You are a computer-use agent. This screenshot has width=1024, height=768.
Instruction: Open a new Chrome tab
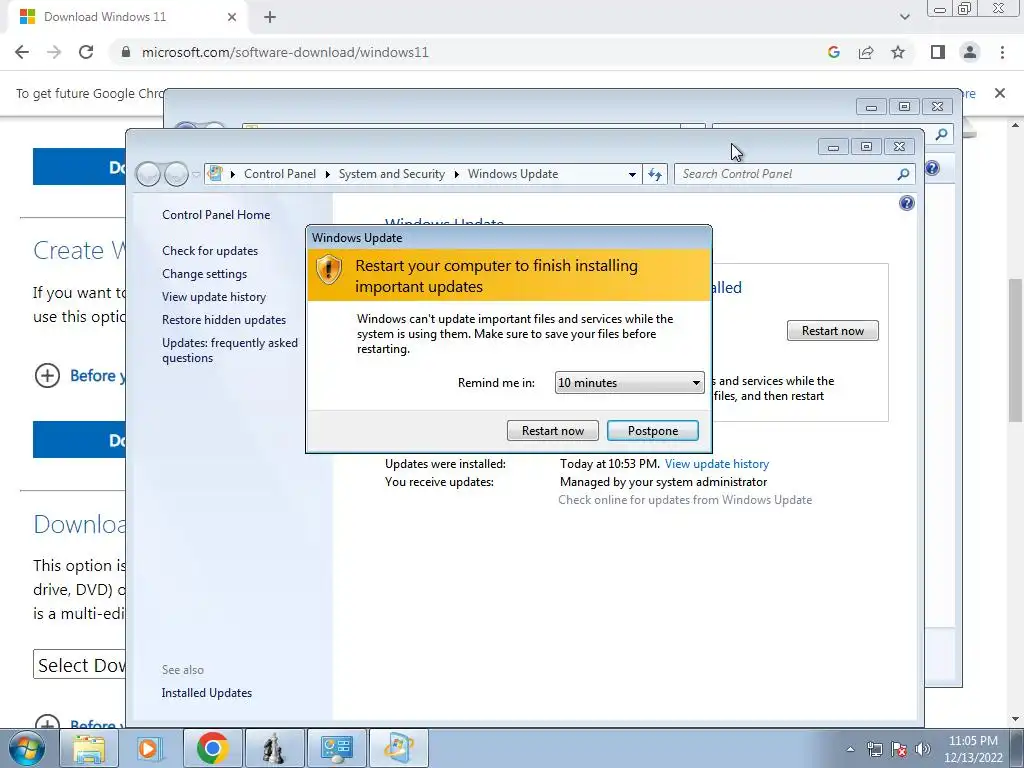[270, 17]
